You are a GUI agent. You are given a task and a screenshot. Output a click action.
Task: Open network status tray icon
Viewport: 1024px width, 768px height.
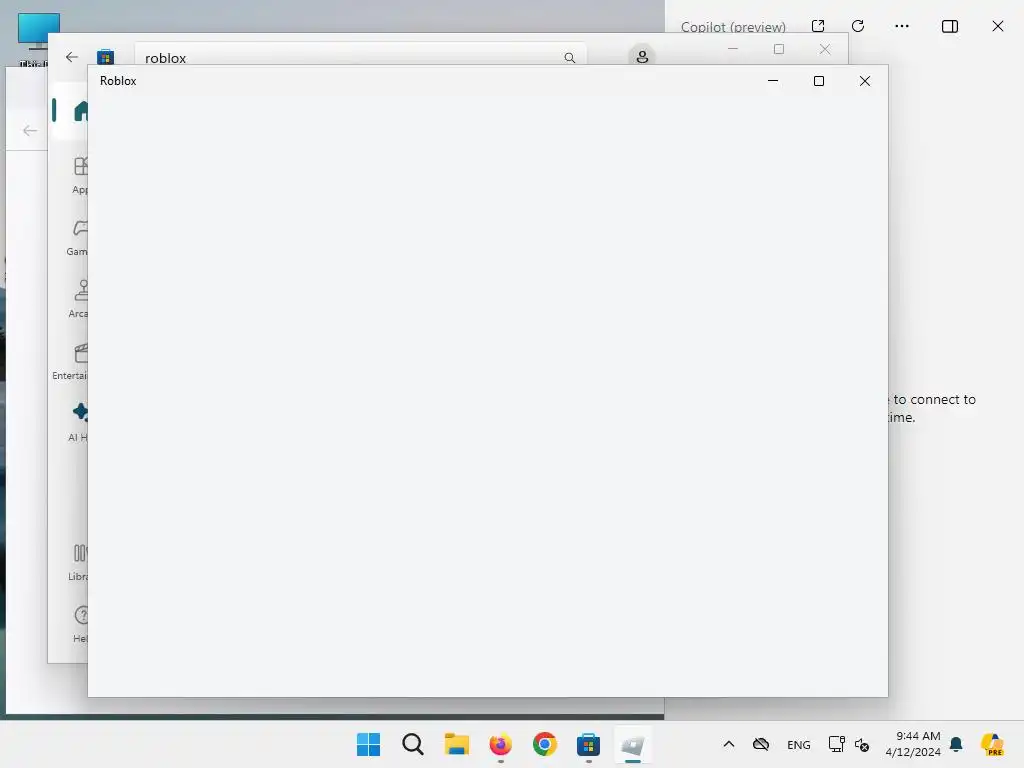click(x=836, y=744)
